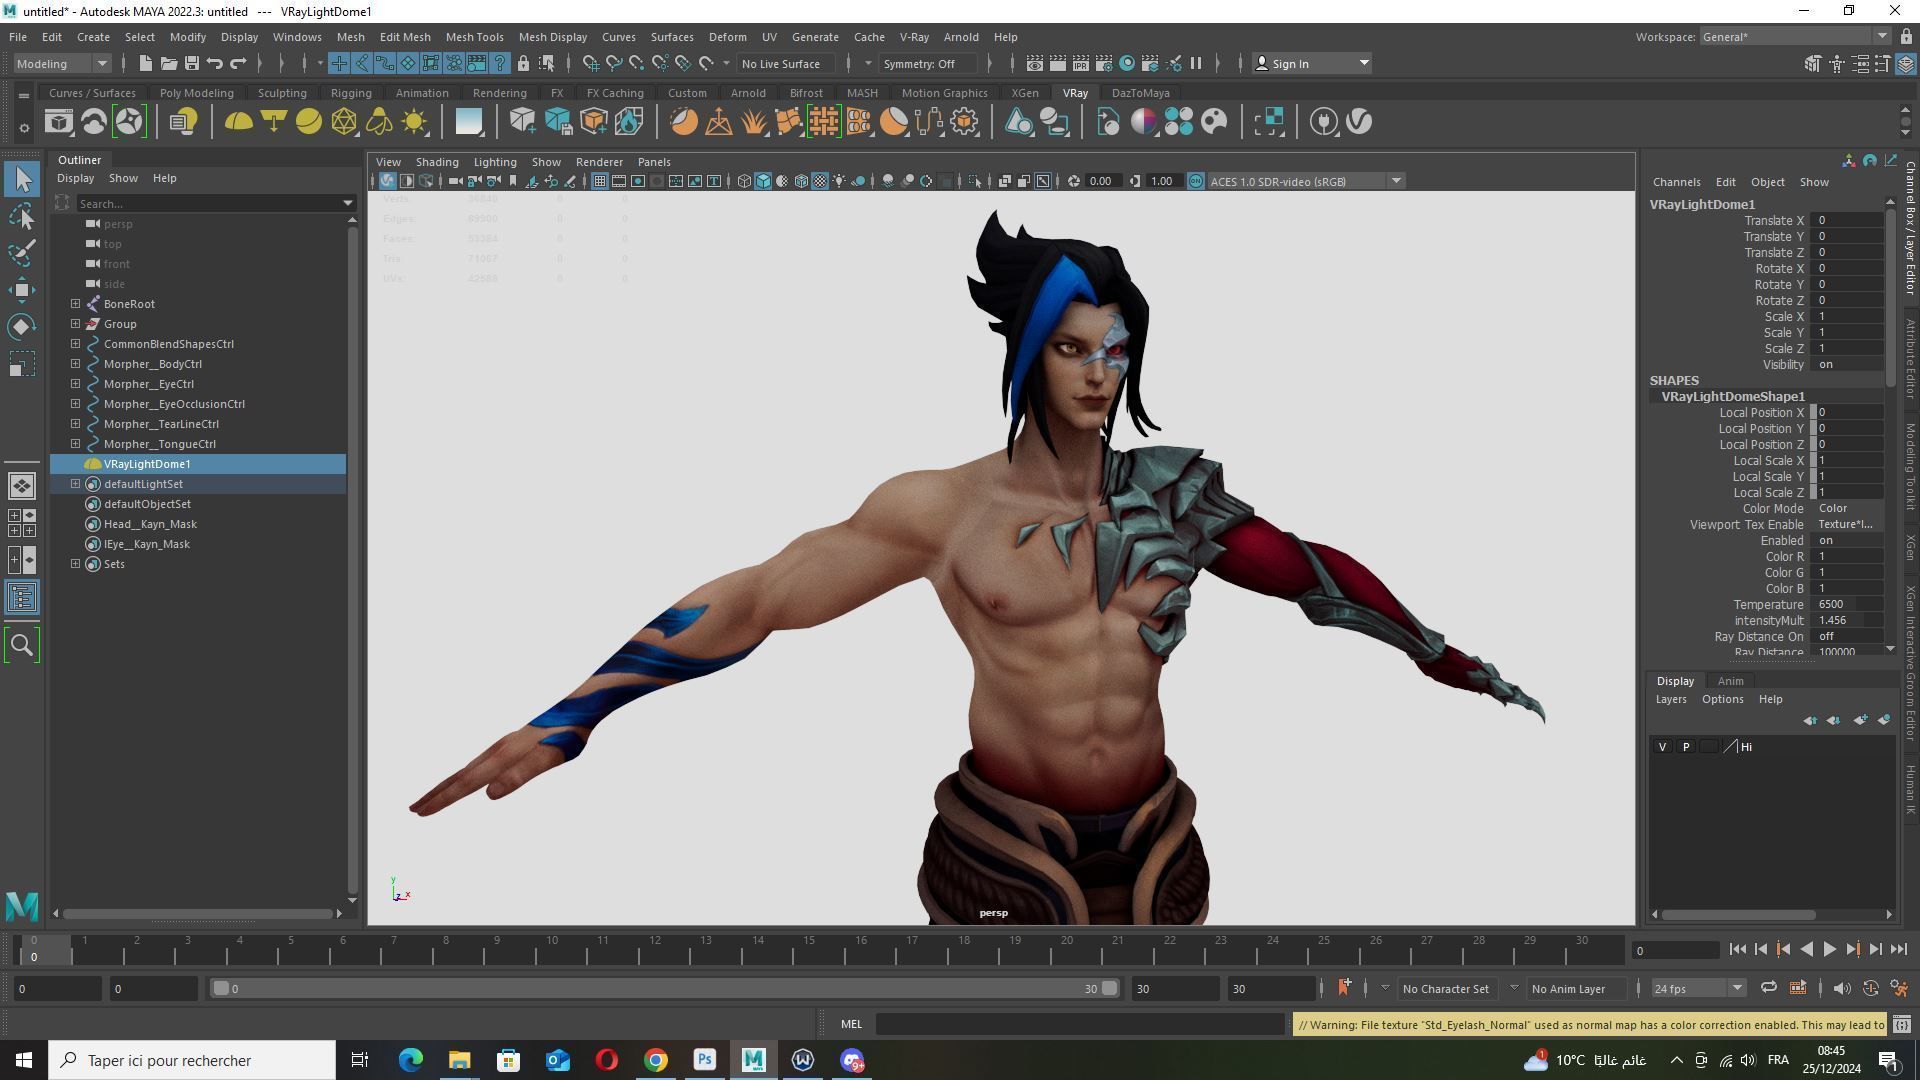Toggle layer playback P box
The width and height of the screenshot is (1920, 1080).
coord(1686,747)
